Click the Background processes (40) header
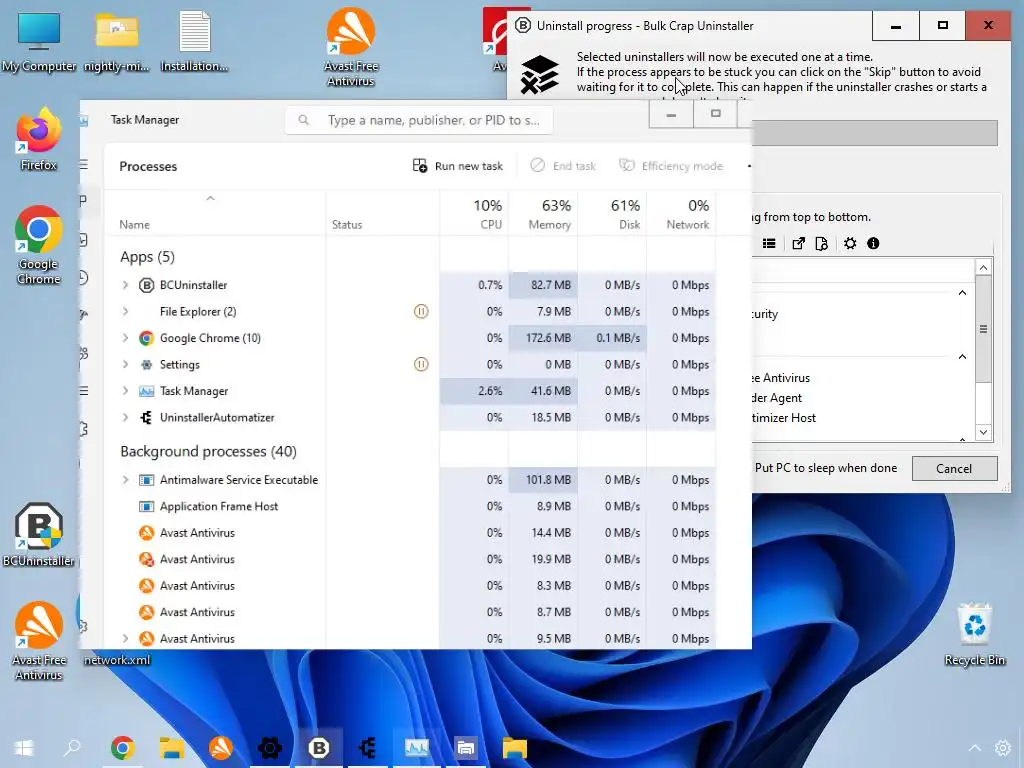The image size is (1024, 768). 208,451
